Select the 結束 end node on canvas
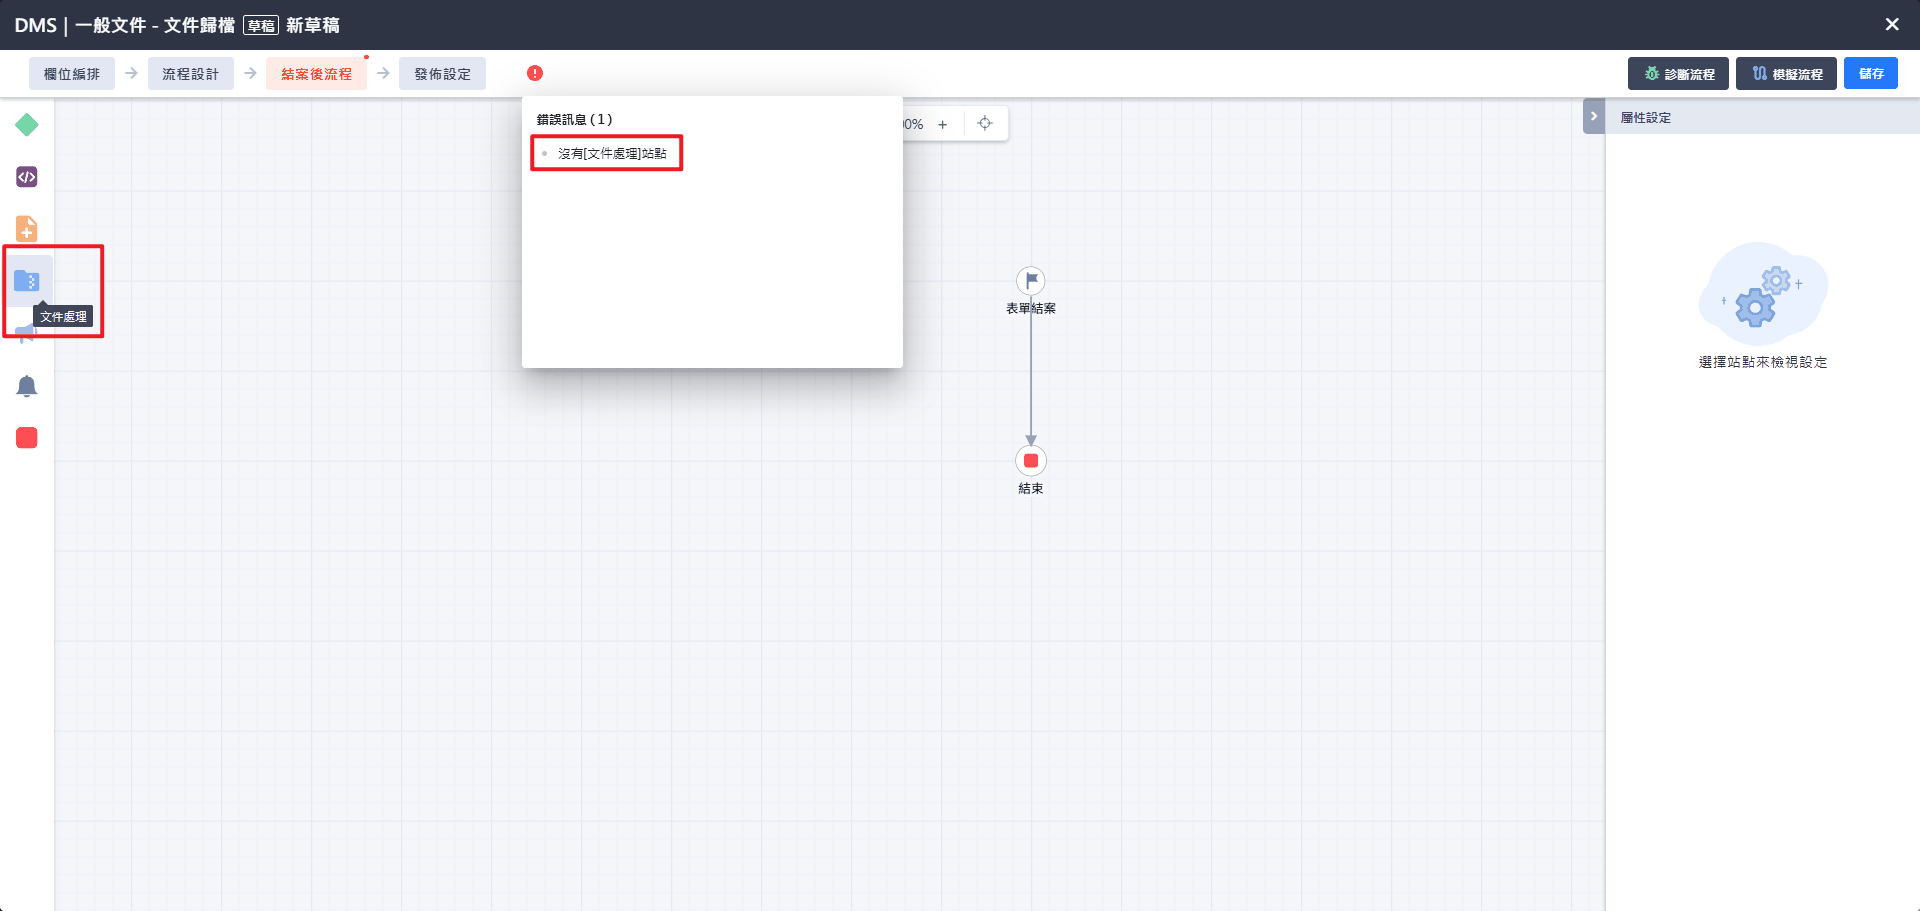This screenshot has height=911, width=1920. point(1031,462)
